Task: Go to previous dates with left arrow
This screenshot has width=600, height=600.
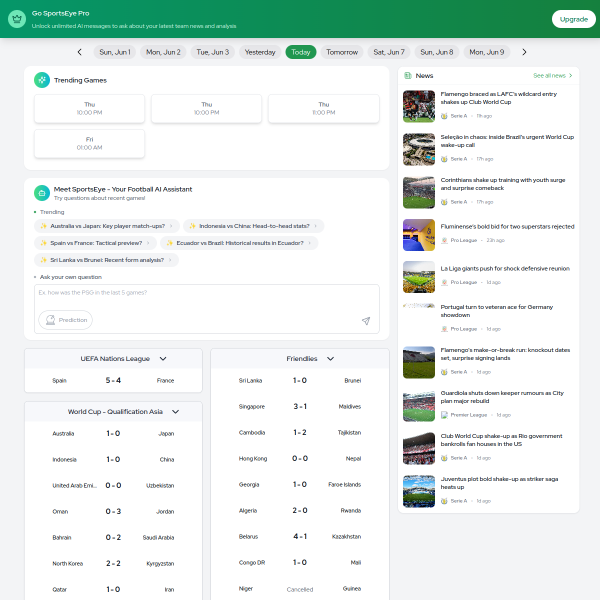Action: 80,52
